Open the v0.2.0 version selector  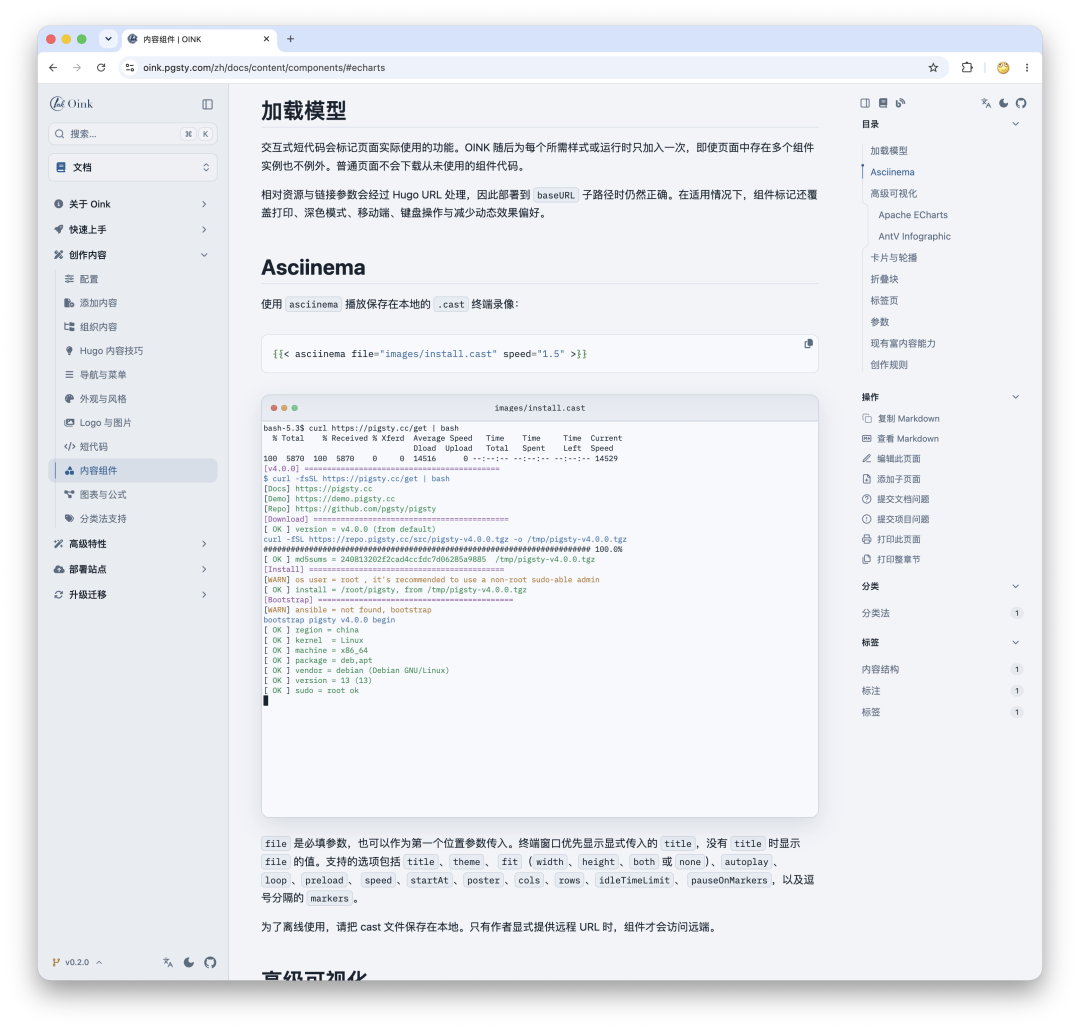click(x=77, y=962)
